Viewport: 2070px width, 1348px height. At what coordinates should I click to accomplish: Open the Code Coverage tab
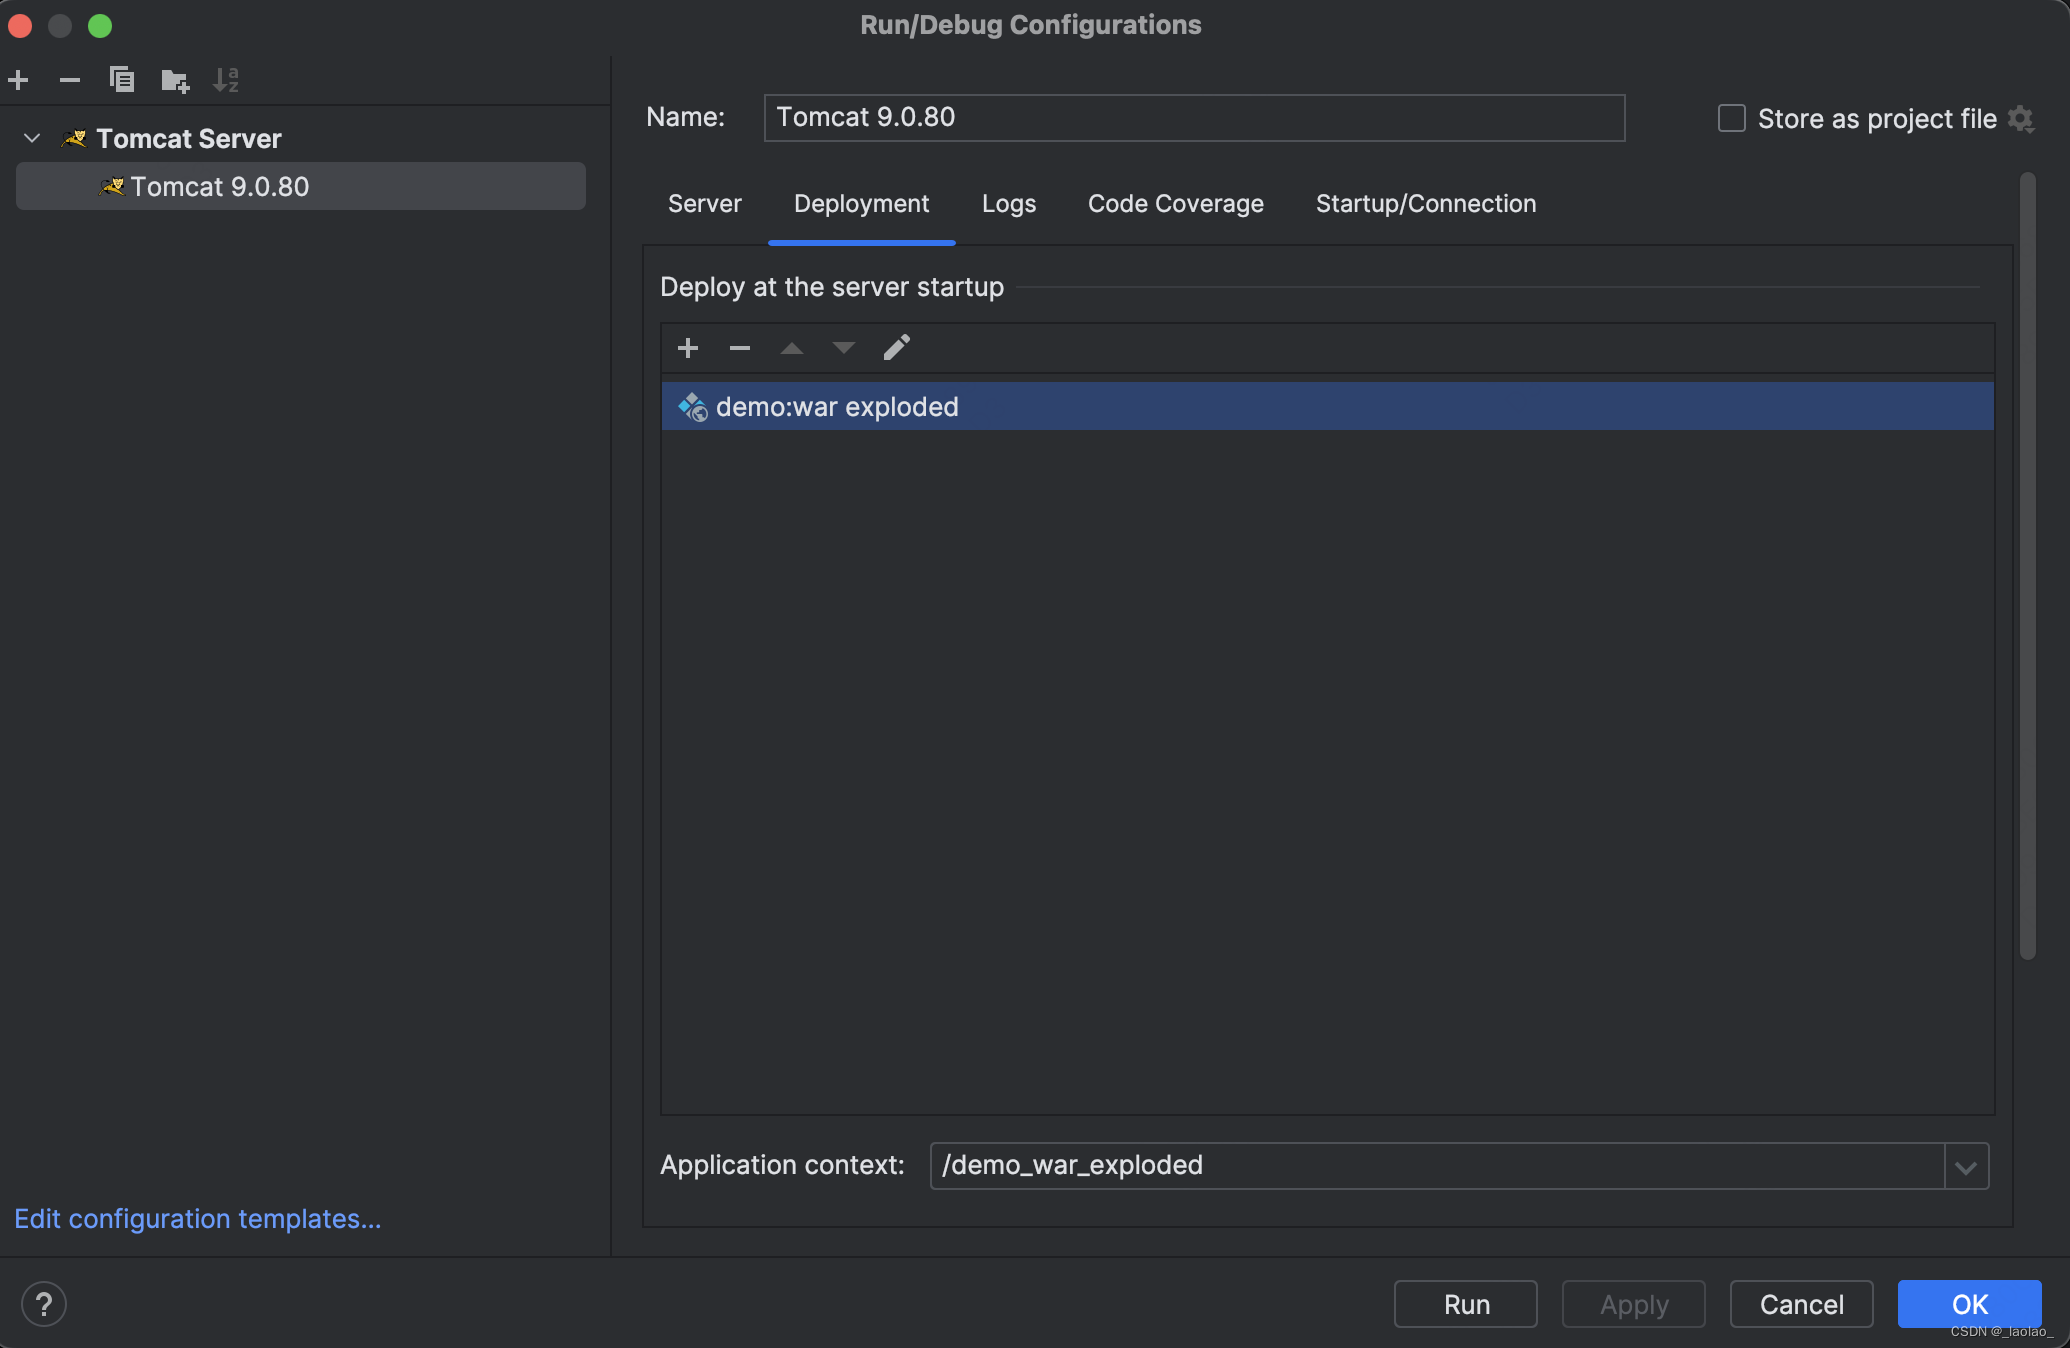click(x=1176, y=204)
